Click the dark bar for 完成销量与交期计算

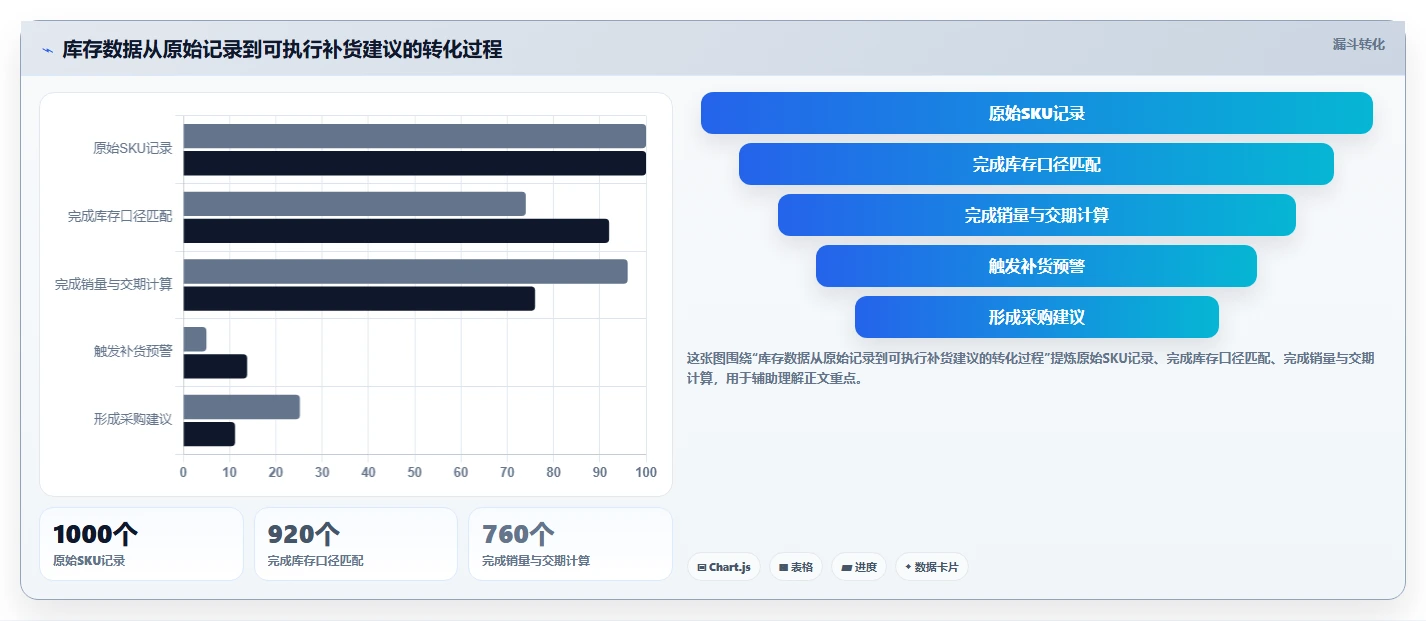point(359,298)
